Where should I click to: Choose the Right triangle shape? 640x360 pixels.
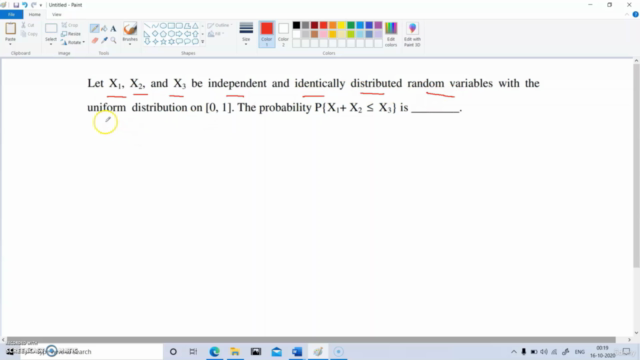[x=147, y=34]
